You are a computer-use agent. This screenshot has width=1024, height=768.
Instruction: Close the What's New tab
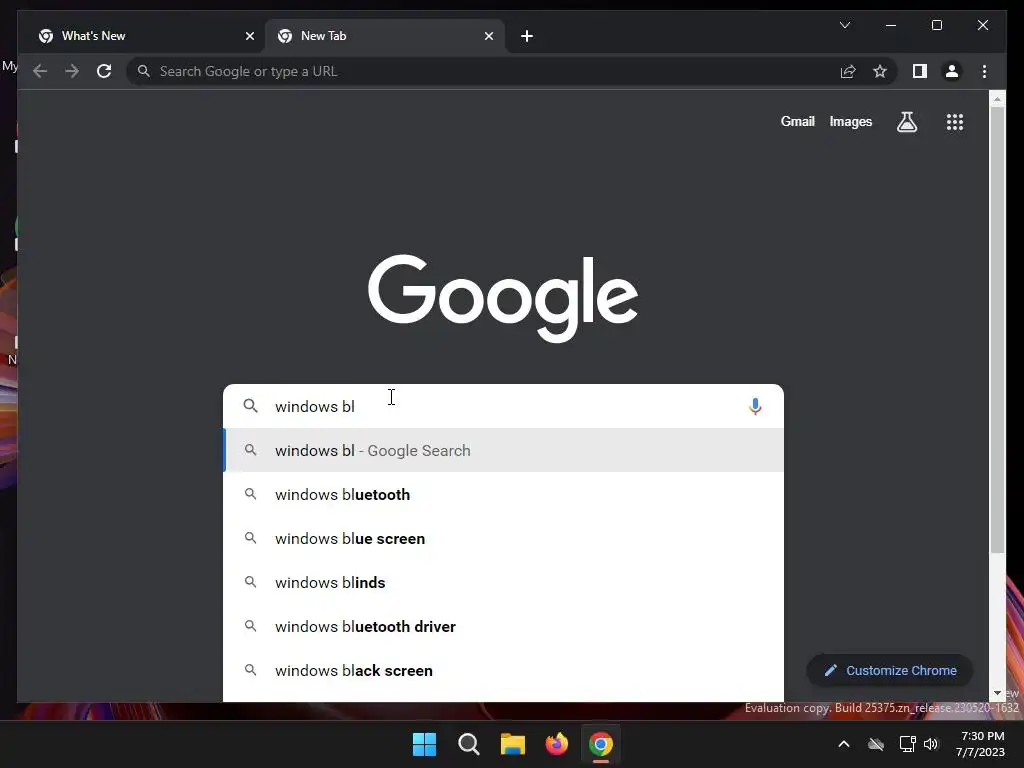click(249, 36)
